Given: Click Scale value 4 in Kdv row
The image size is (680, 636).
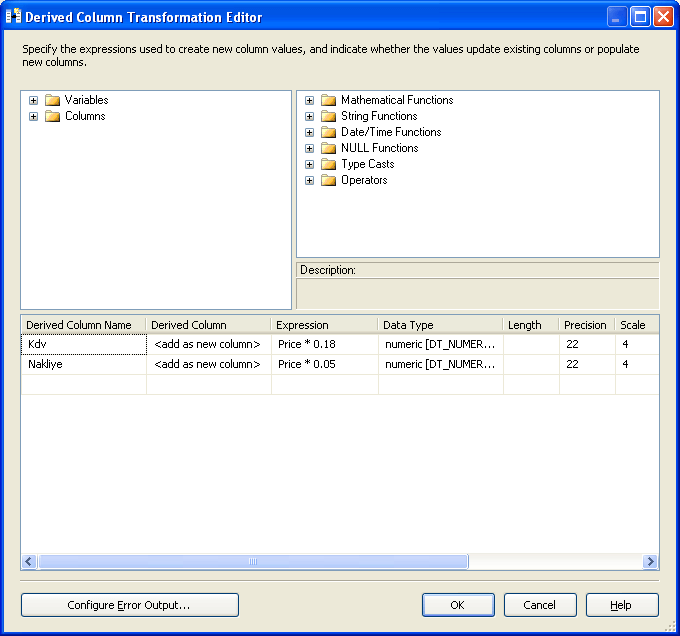Looking at the screenshot, I should pos(637,344).
